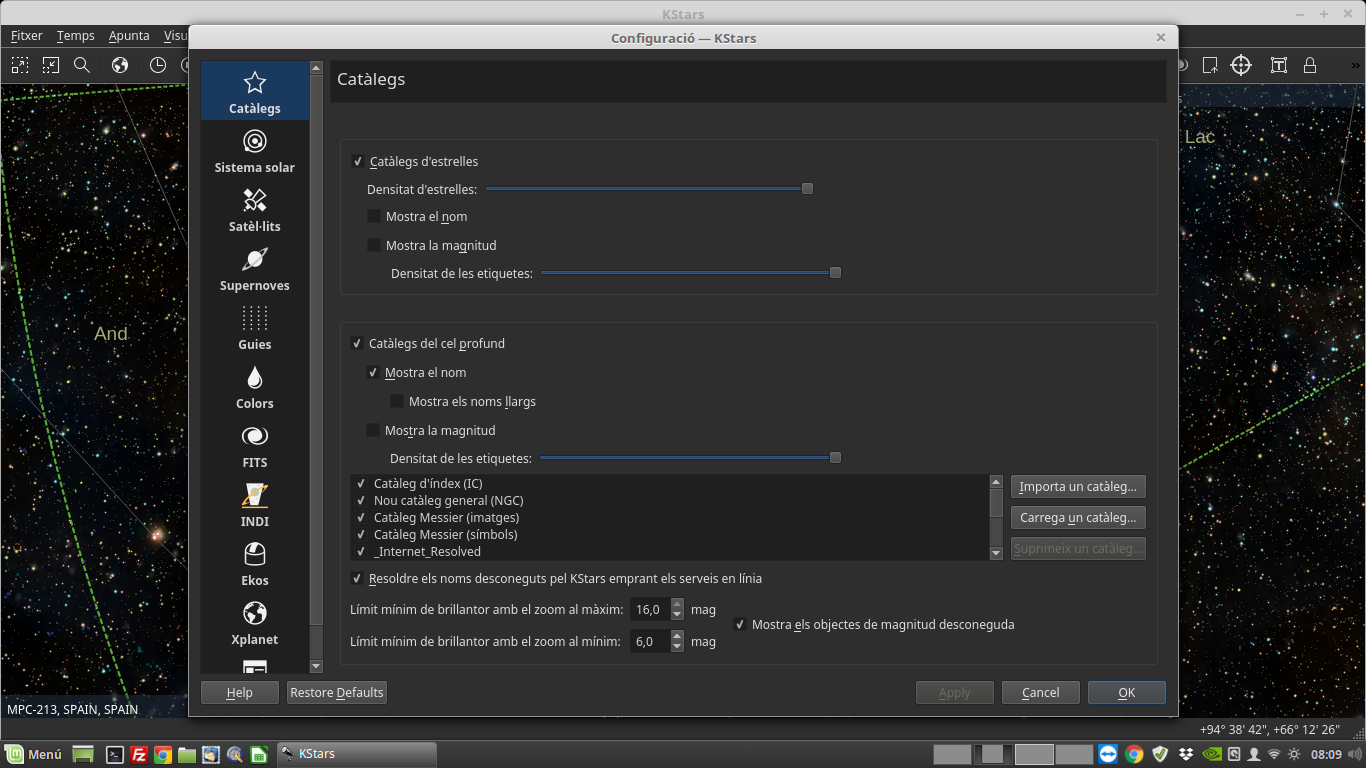
Task: Open the terminal from the taskbar
Action: (x=115, y=755)
